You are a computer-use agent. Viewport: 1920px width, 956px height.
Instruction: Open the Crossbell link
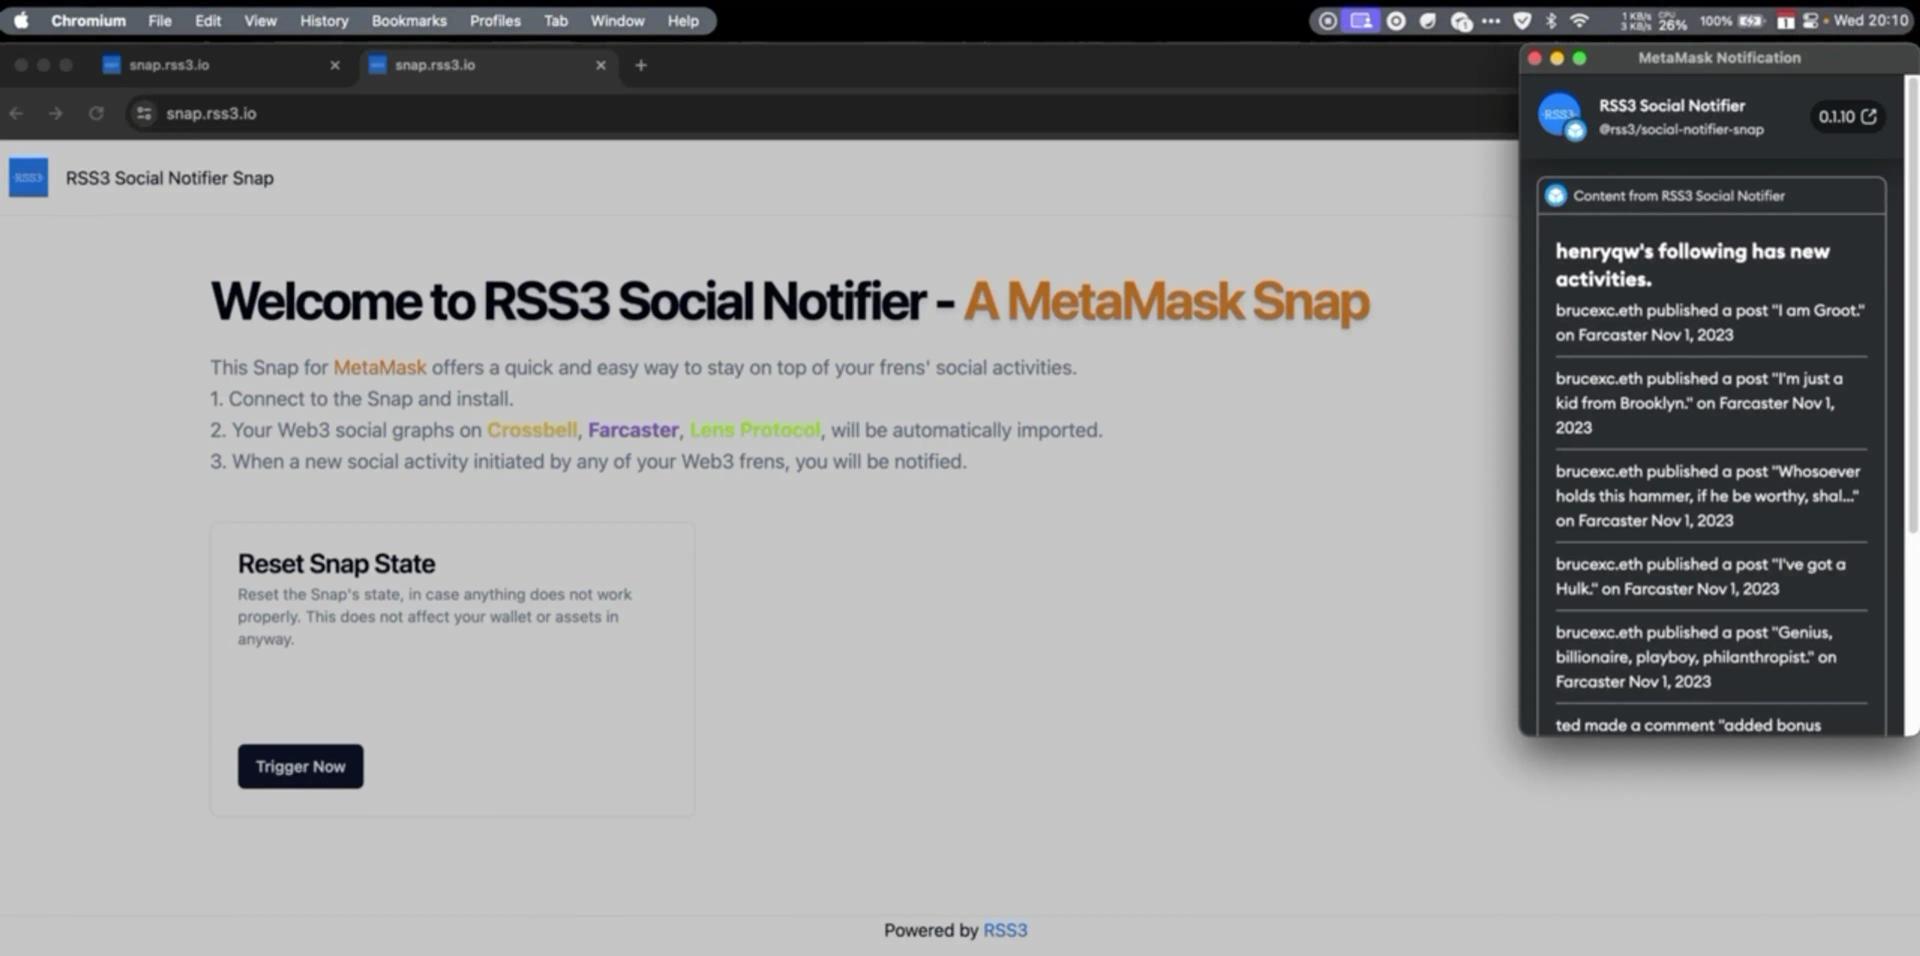point(532,430)
